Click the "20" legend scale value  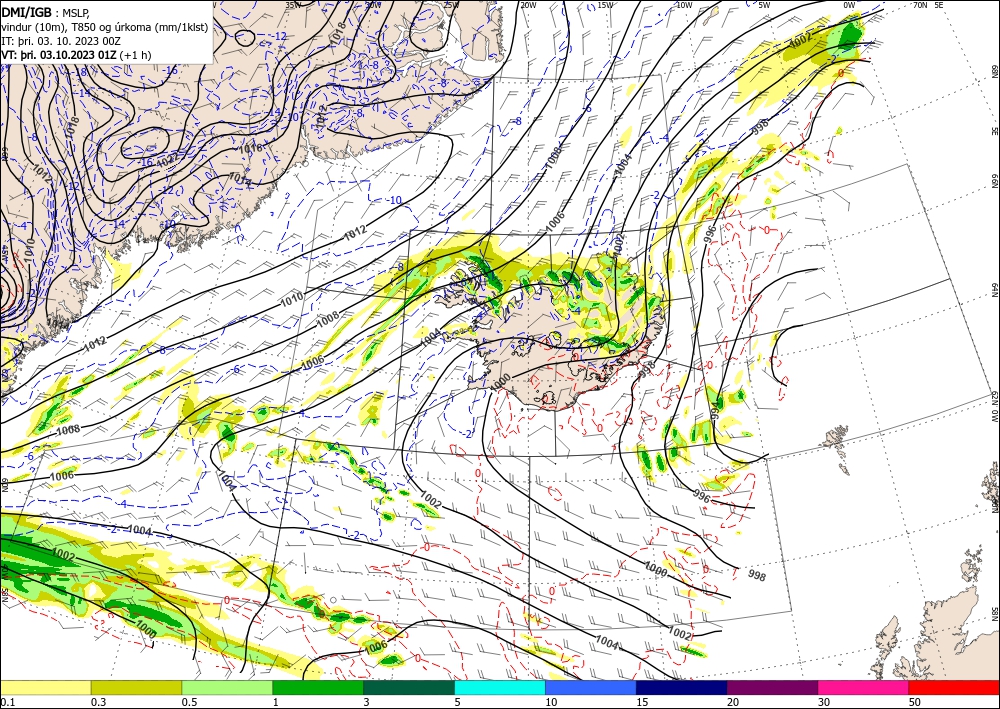[733, 702]
